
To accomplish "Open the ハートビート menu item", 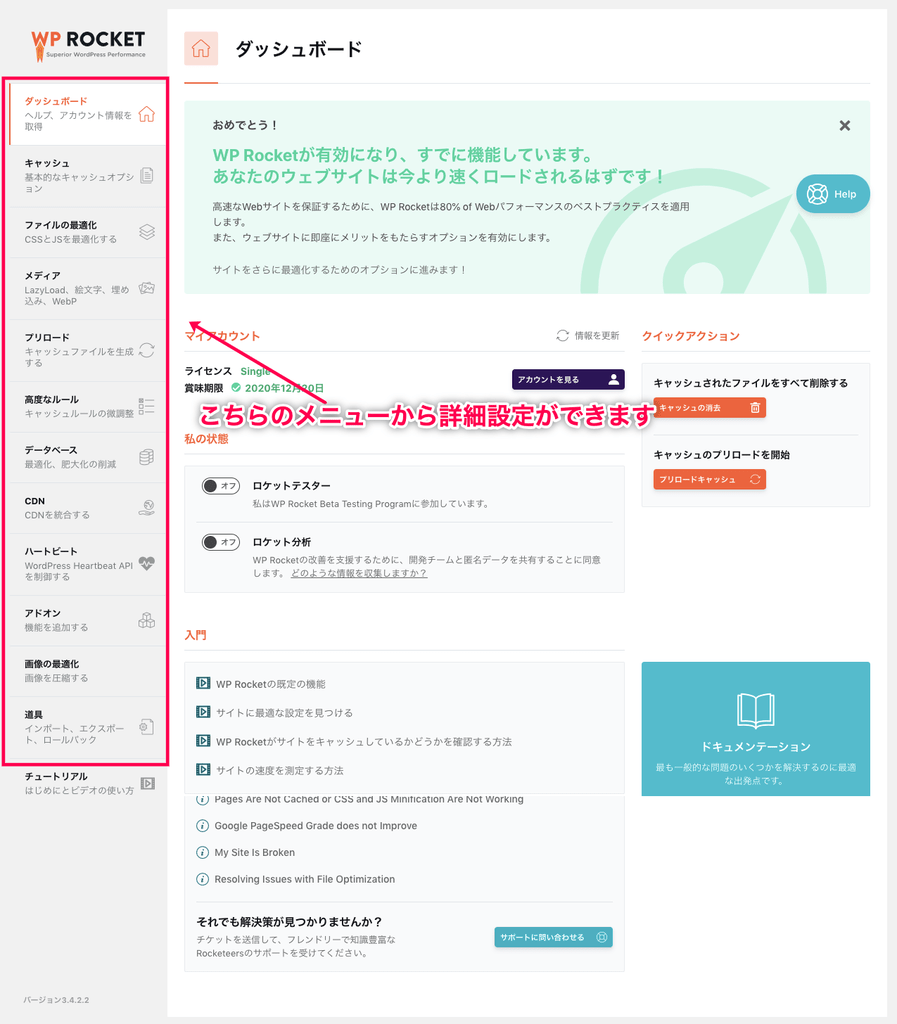I will (87, 564).
